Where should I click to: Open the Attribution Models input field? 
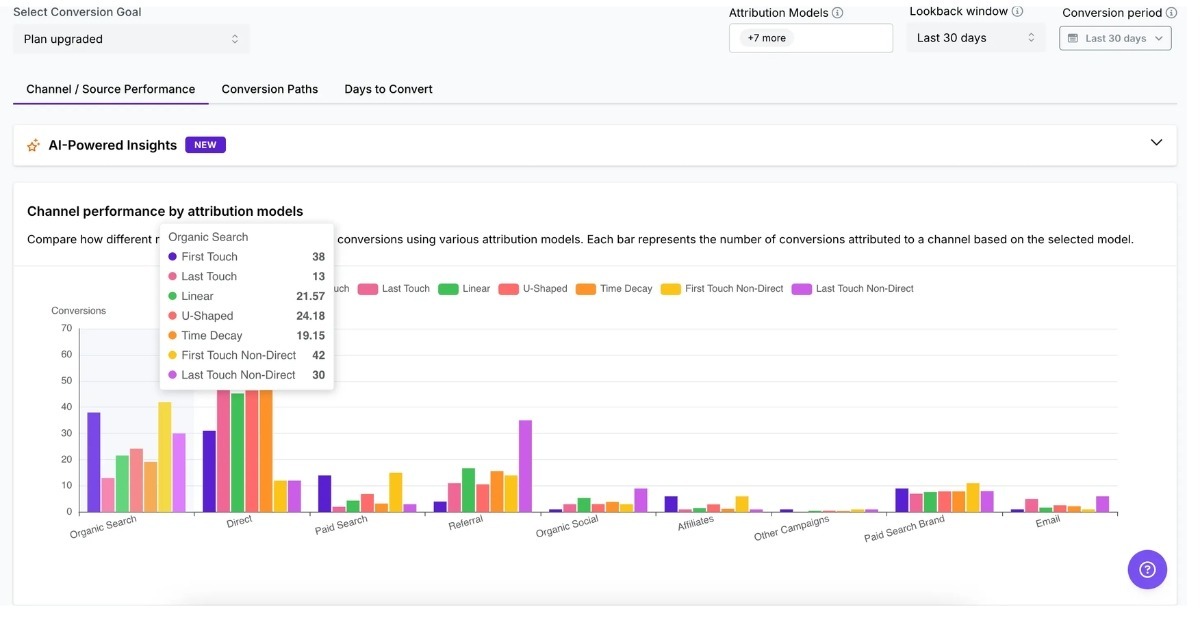click(x=811, y=38)
